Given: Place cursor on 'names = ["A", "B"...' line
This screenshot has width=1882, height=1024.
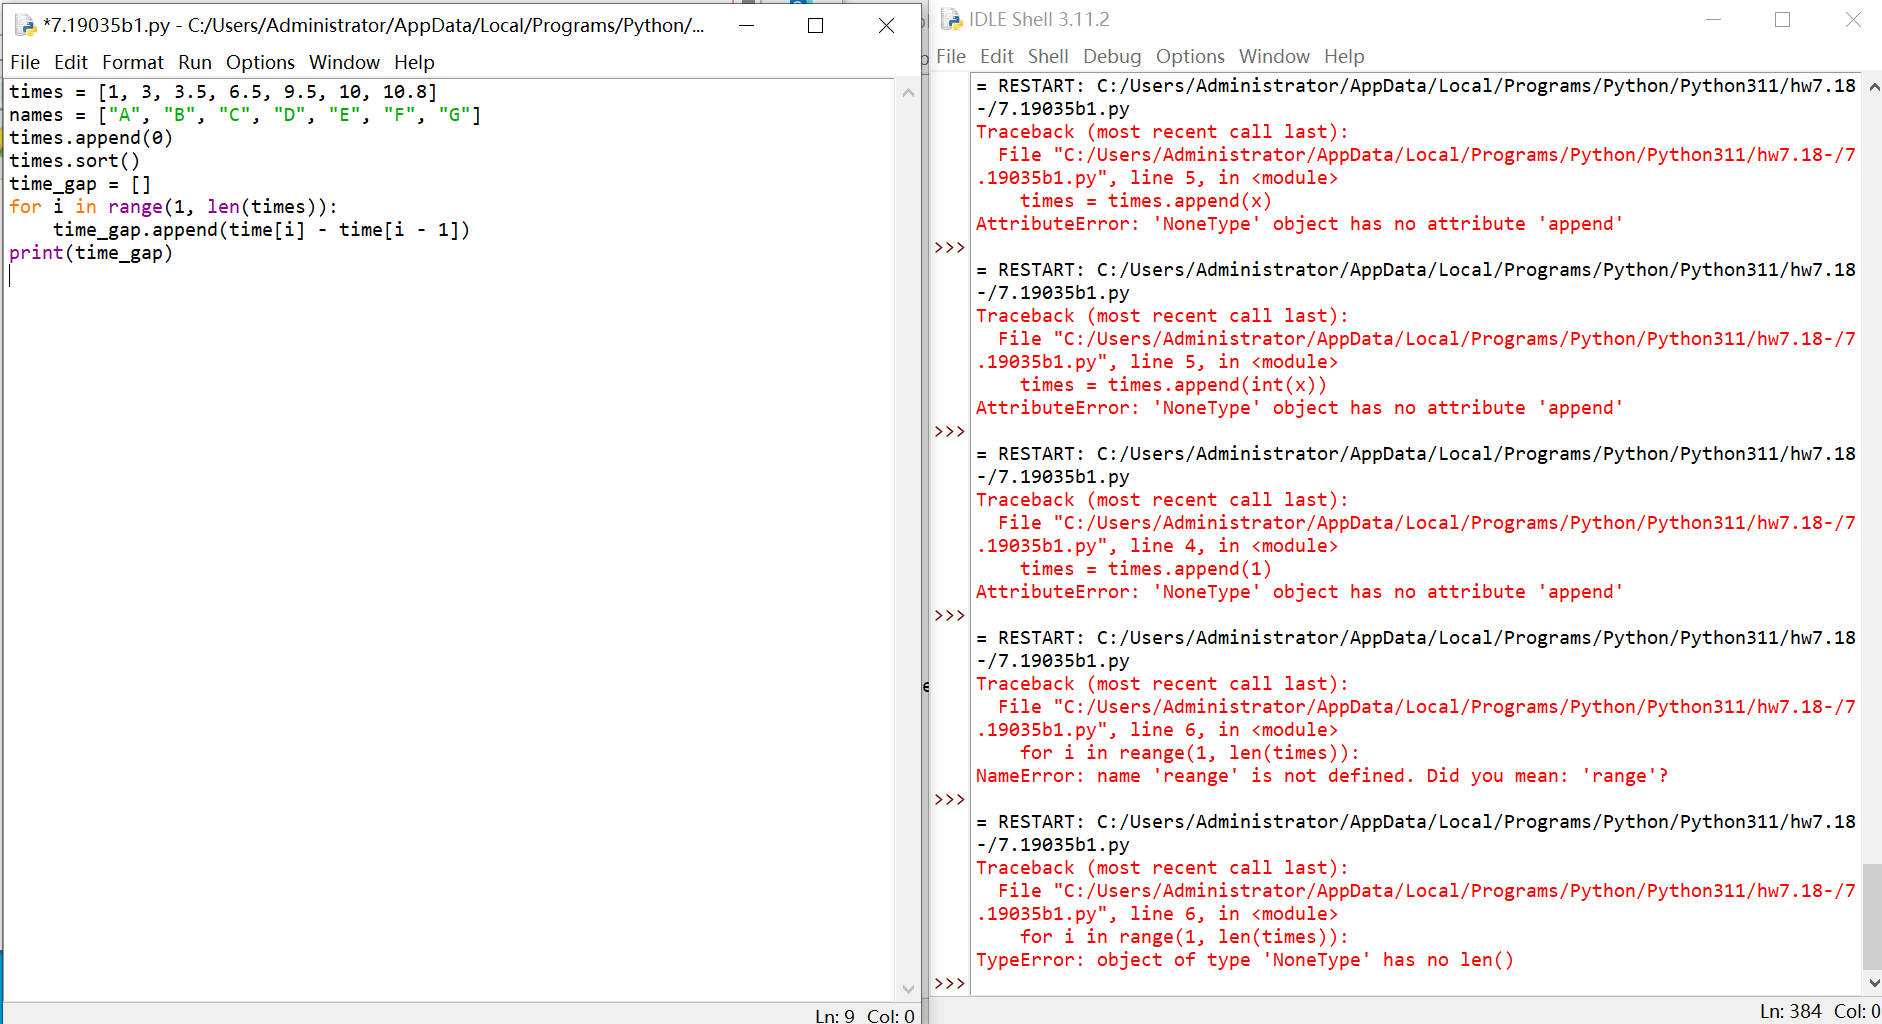Looking at the screenshot, I should (x=245, y=115).
